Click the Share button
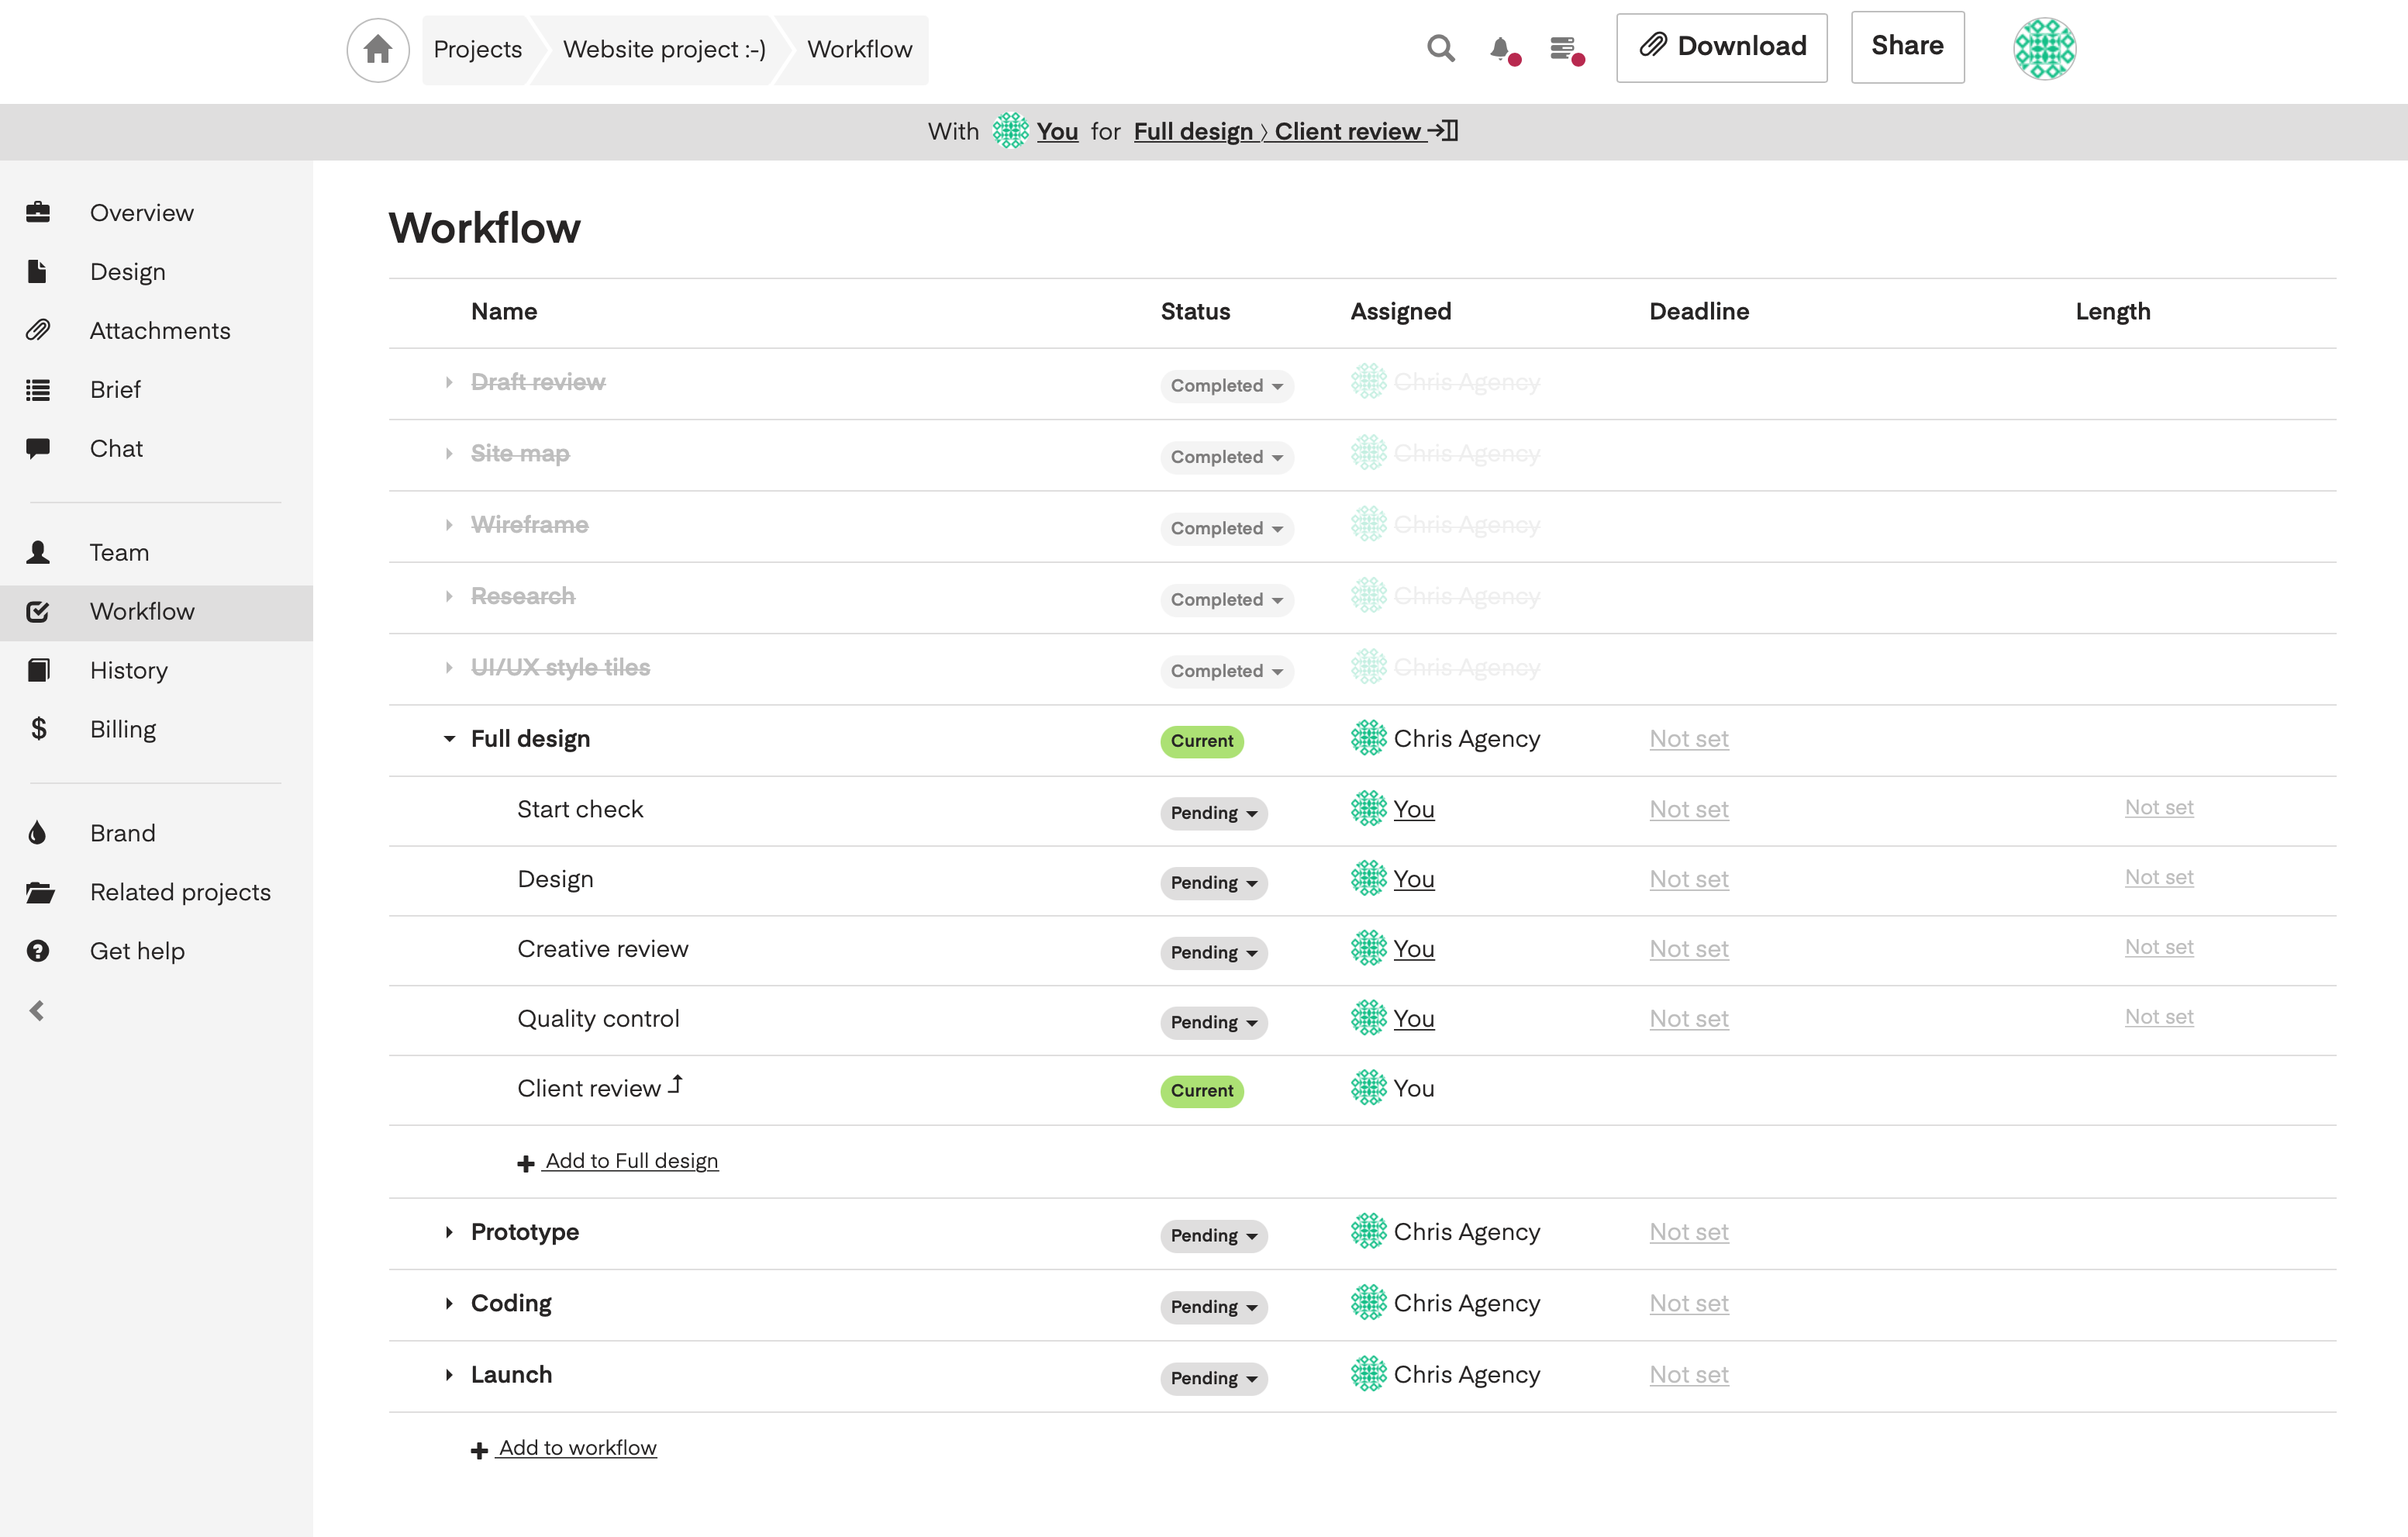The height and width of the screenshot is (1537, 2408). coord(1907,47)
